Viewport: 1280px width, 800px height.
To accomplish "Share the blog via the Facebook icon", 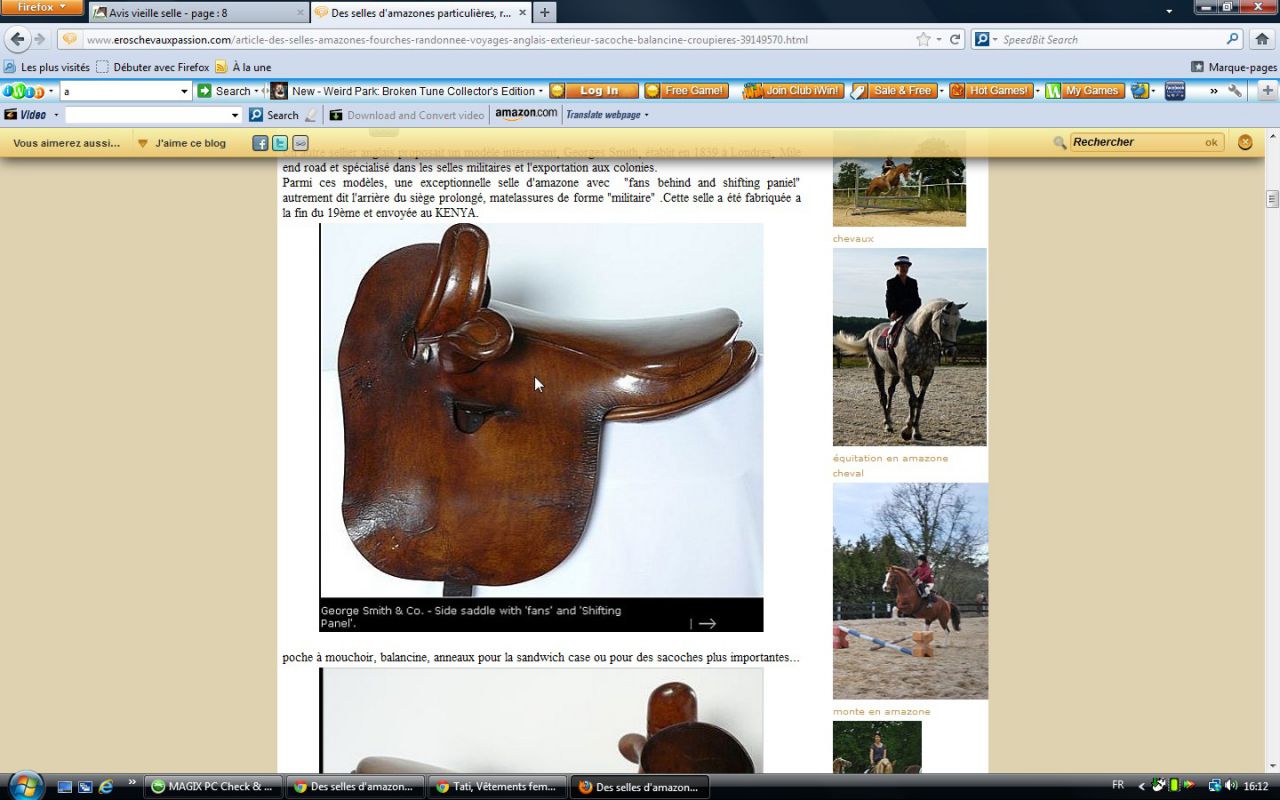I will click(260, 143).
